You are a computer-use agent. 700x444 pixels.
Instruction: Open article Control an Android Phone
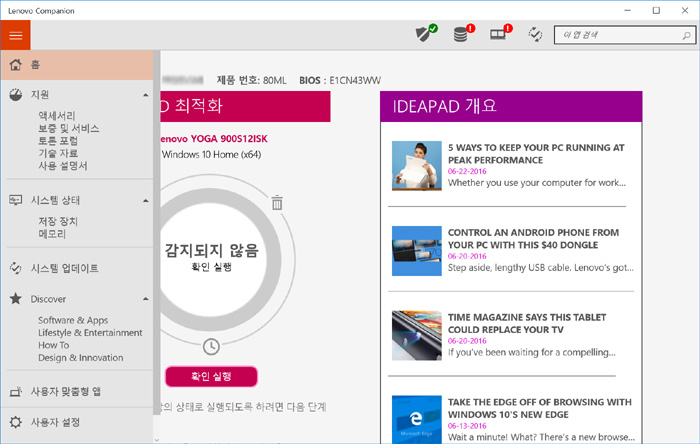(533, 239)
